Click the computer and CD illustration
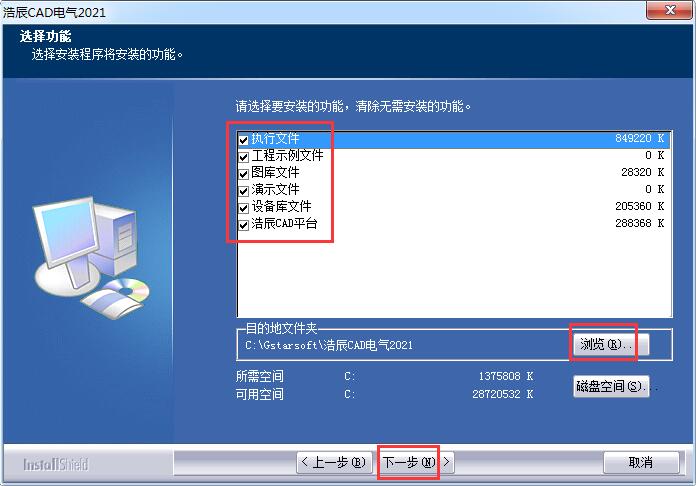Viewport: 696px width, 486px height. click(x=91, y=257)
